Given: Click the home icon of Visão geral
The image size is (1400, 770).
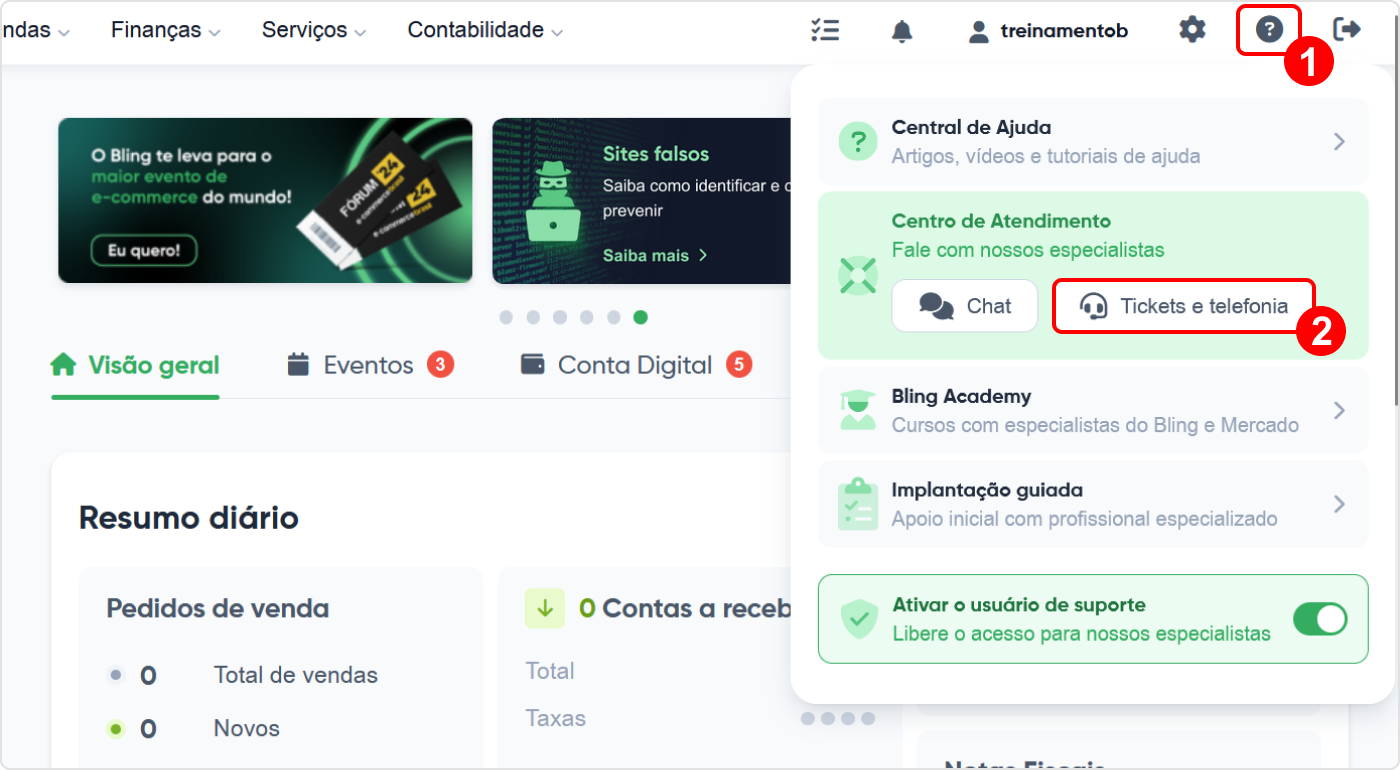Looking at the screenshot, I should (x=63, y=365).
